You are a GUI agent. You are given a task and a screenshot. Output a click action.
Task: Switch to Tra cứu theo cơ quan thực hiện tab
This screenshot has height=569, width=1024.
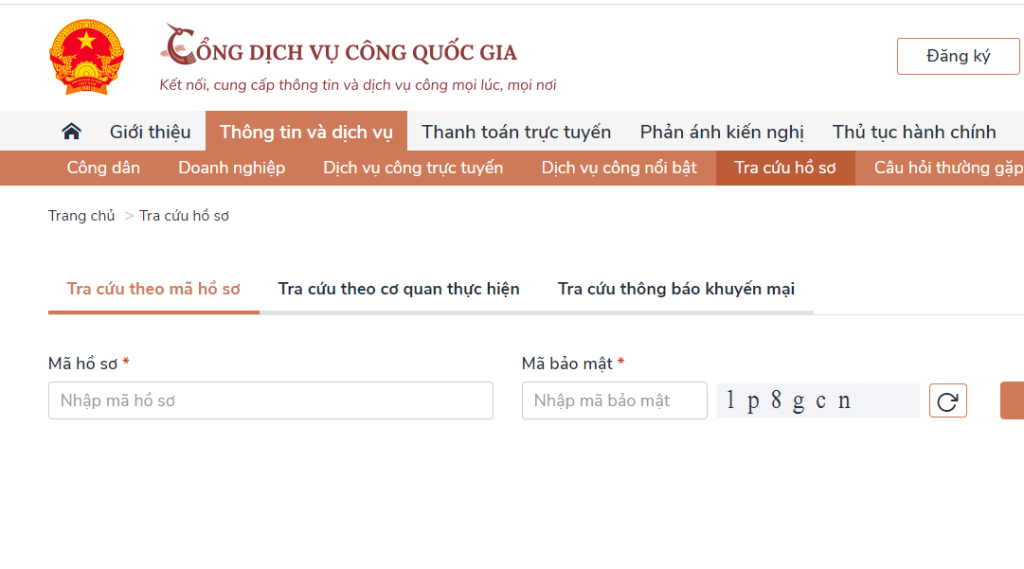[398, 289]
